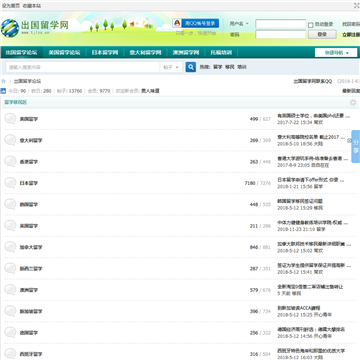This screenshot has height=360, width=360.
Task: Click the bubble icon beside 新加坡留学
Action: click(10, 311)
